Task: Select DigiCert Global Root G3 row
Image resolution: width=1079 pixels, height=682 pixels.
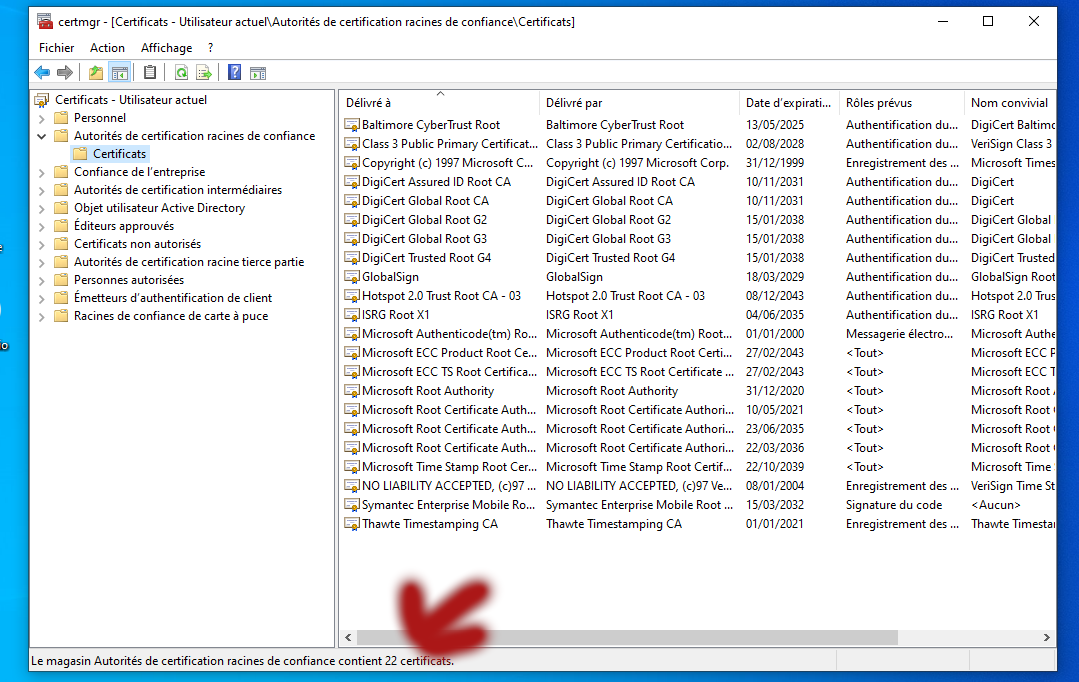Action: coord(424,239)
